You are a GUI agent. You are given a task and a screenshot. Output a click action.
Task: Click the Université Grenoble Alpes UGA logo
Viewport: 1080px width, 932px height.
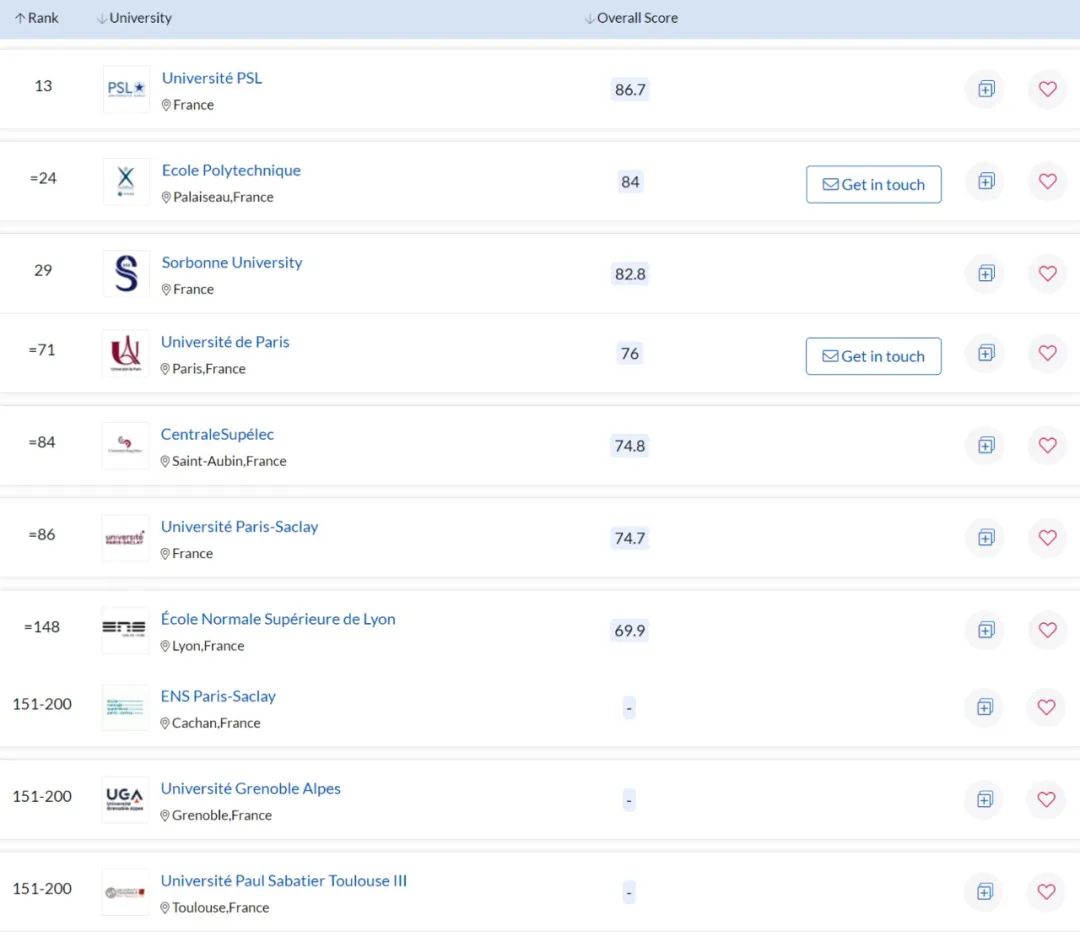[x=125, y=799]
